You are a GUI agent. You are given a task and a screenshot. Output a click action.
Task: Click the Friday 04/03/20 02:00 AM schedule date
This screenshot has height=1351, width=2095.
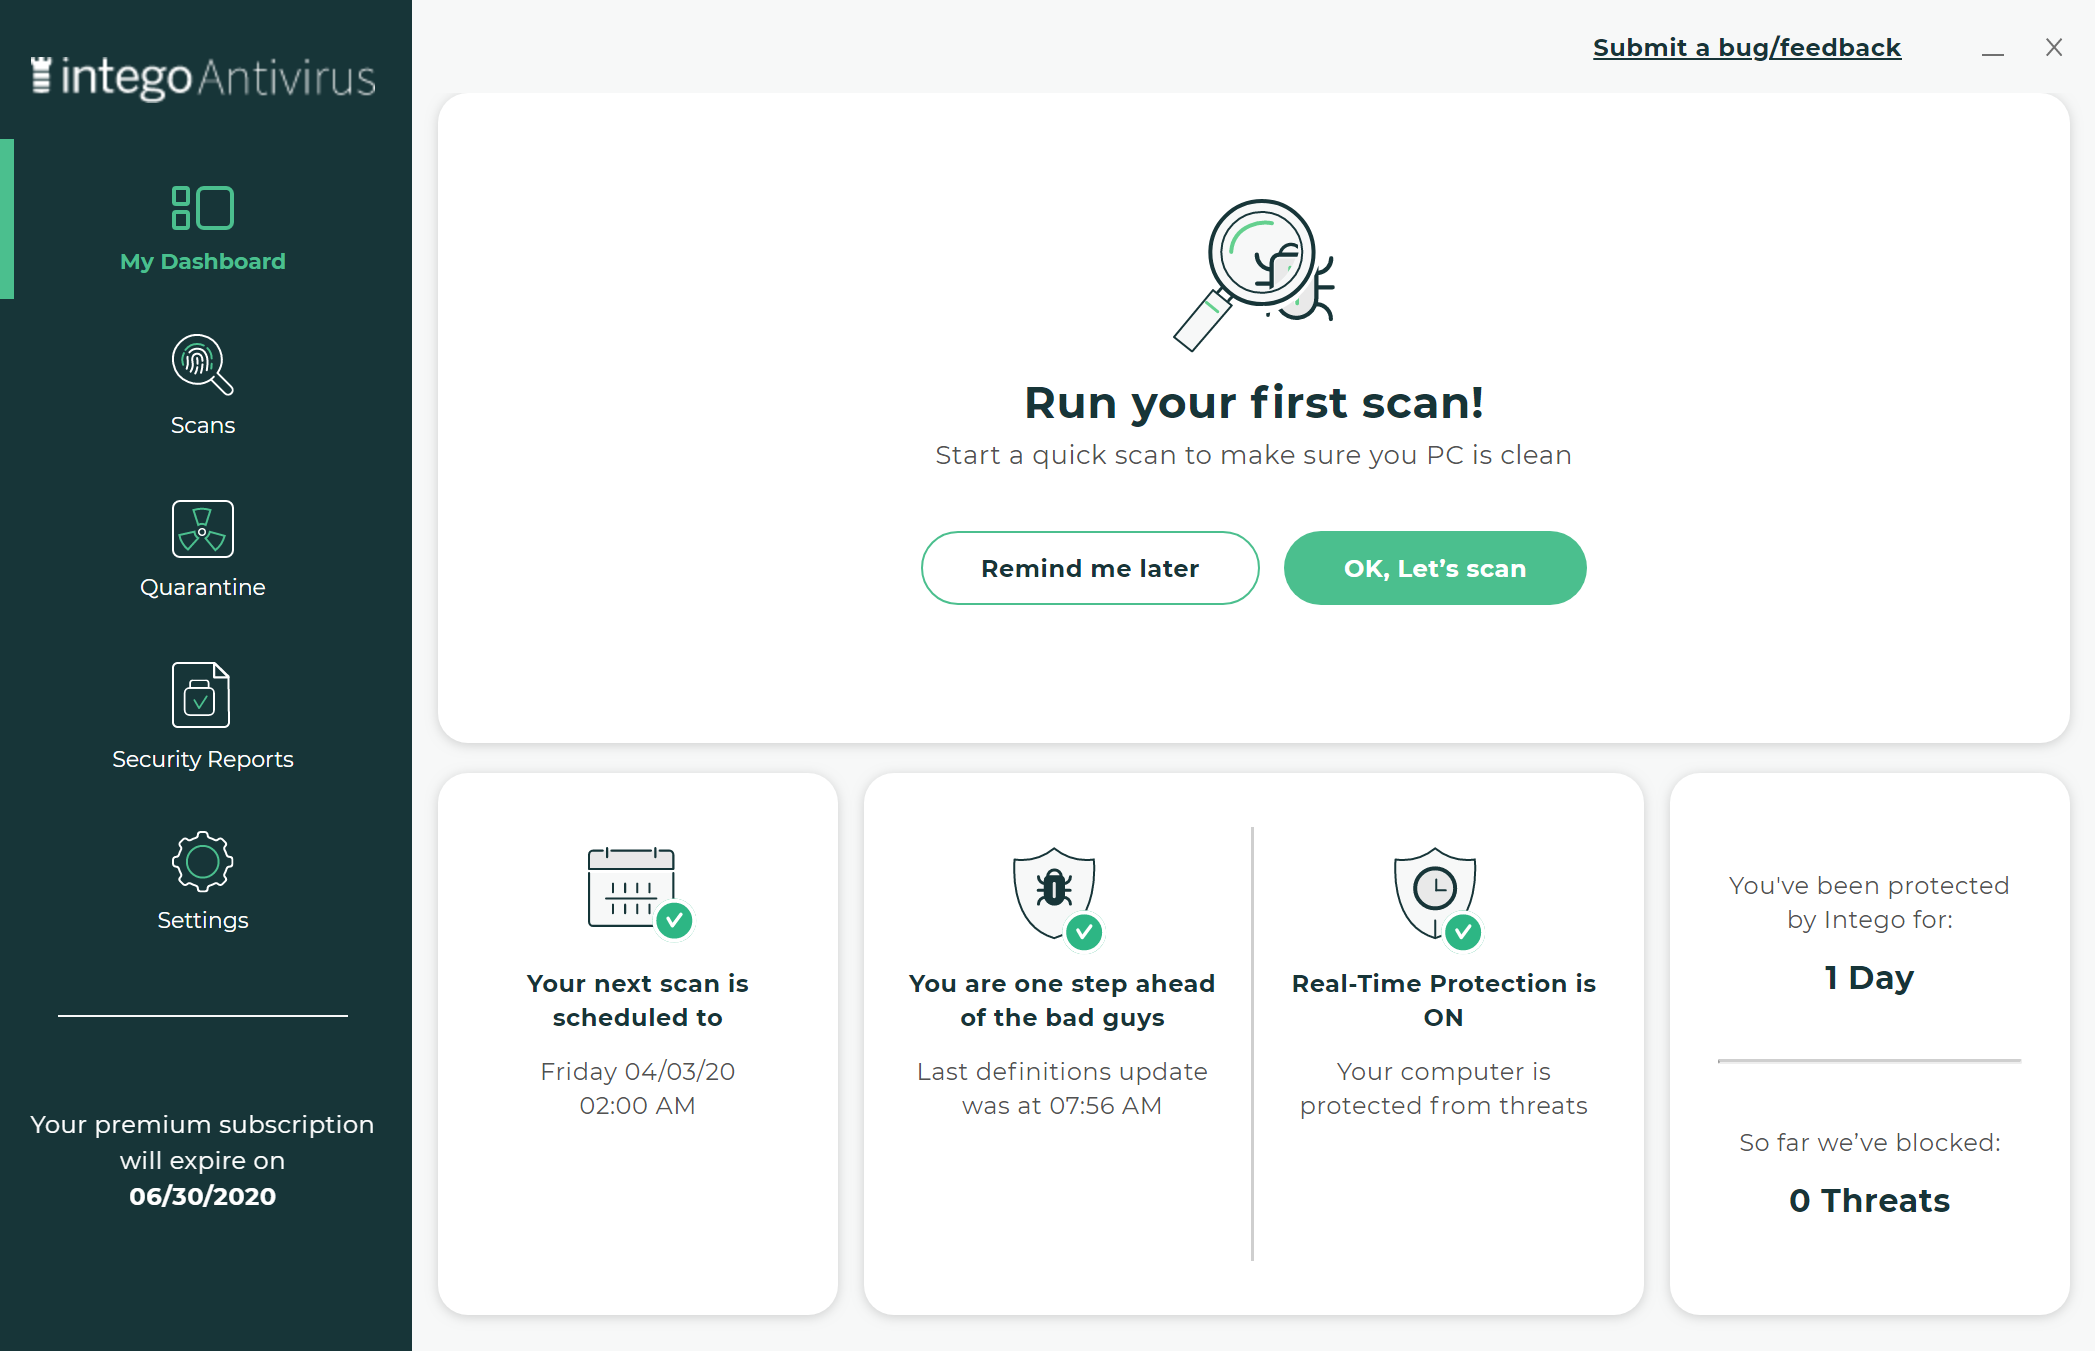click(638, 1088)
